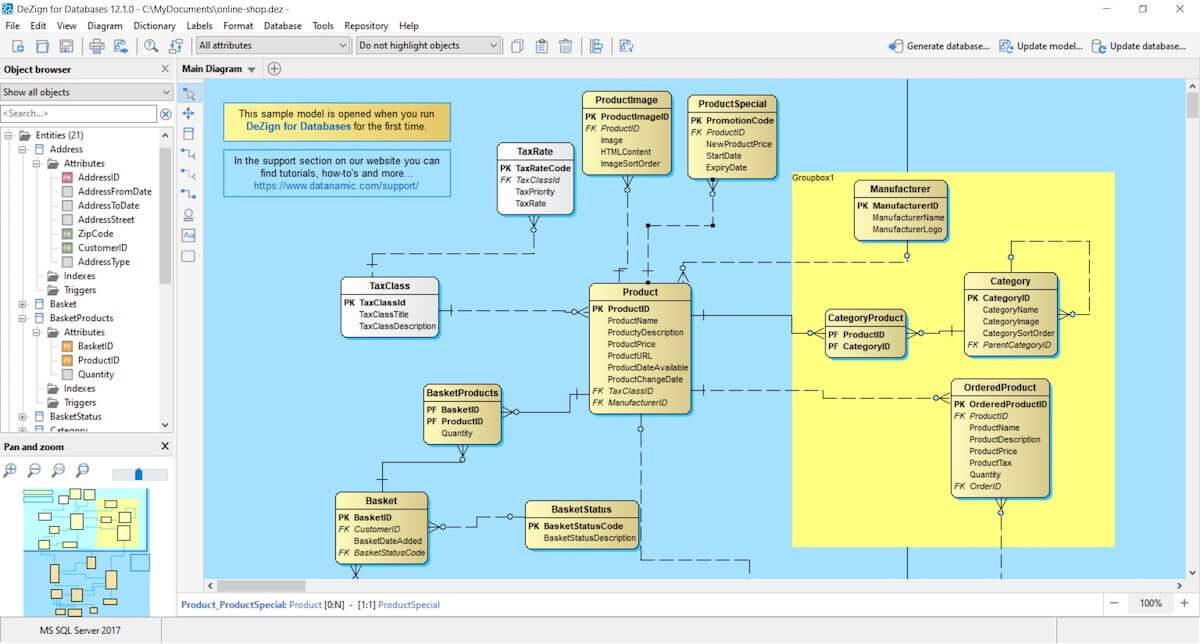The image size is (1200, 644).
Task: Select the Pan (four-arrow) tool
Action: [188, 114]
